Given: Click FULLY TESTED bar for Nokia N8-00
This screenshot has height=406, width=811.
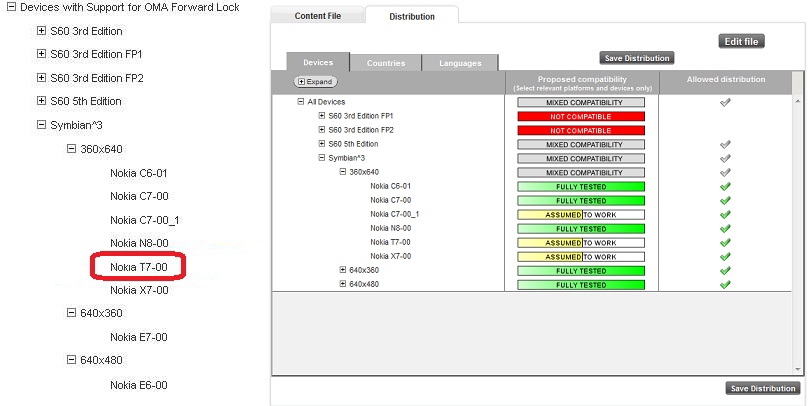Looking at the screenshot, I should pyautogui.click(x=581, y=229).
